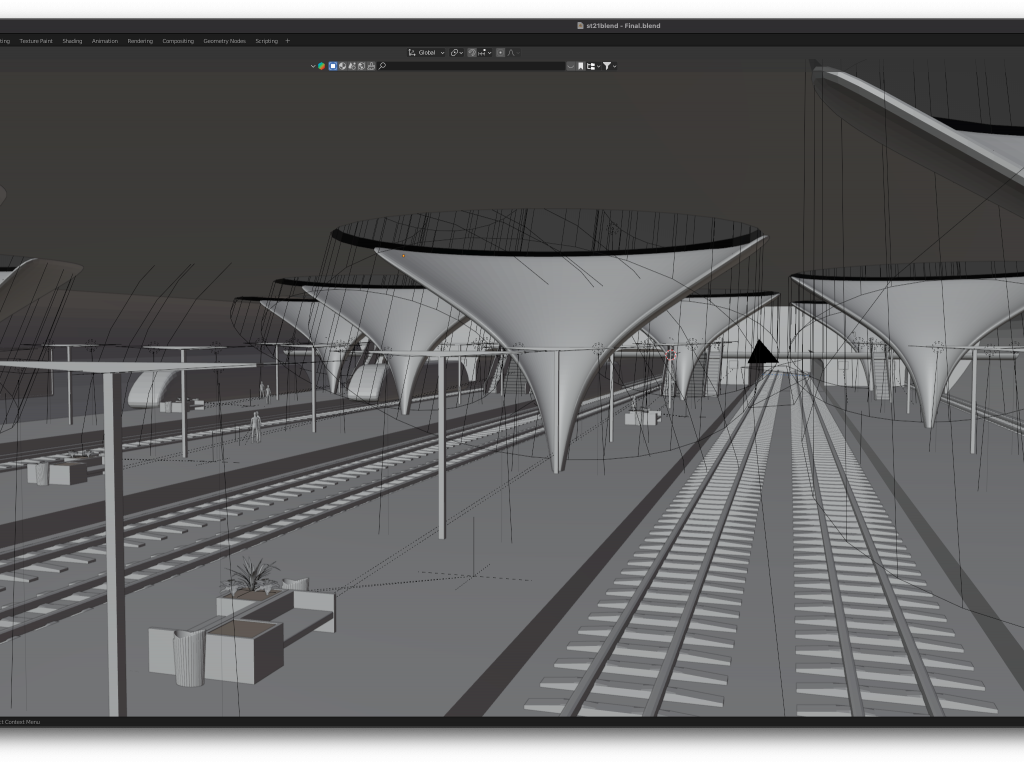This screenshot has width=1024, height=764.
Task: Click the asset search field
Action: (475, 66)
